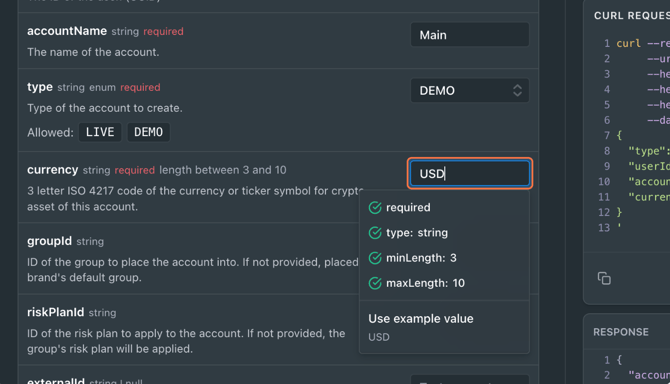Viewport: 670px width, 384px height.
Task: Click the USD example value text
Action: point(379,337)
